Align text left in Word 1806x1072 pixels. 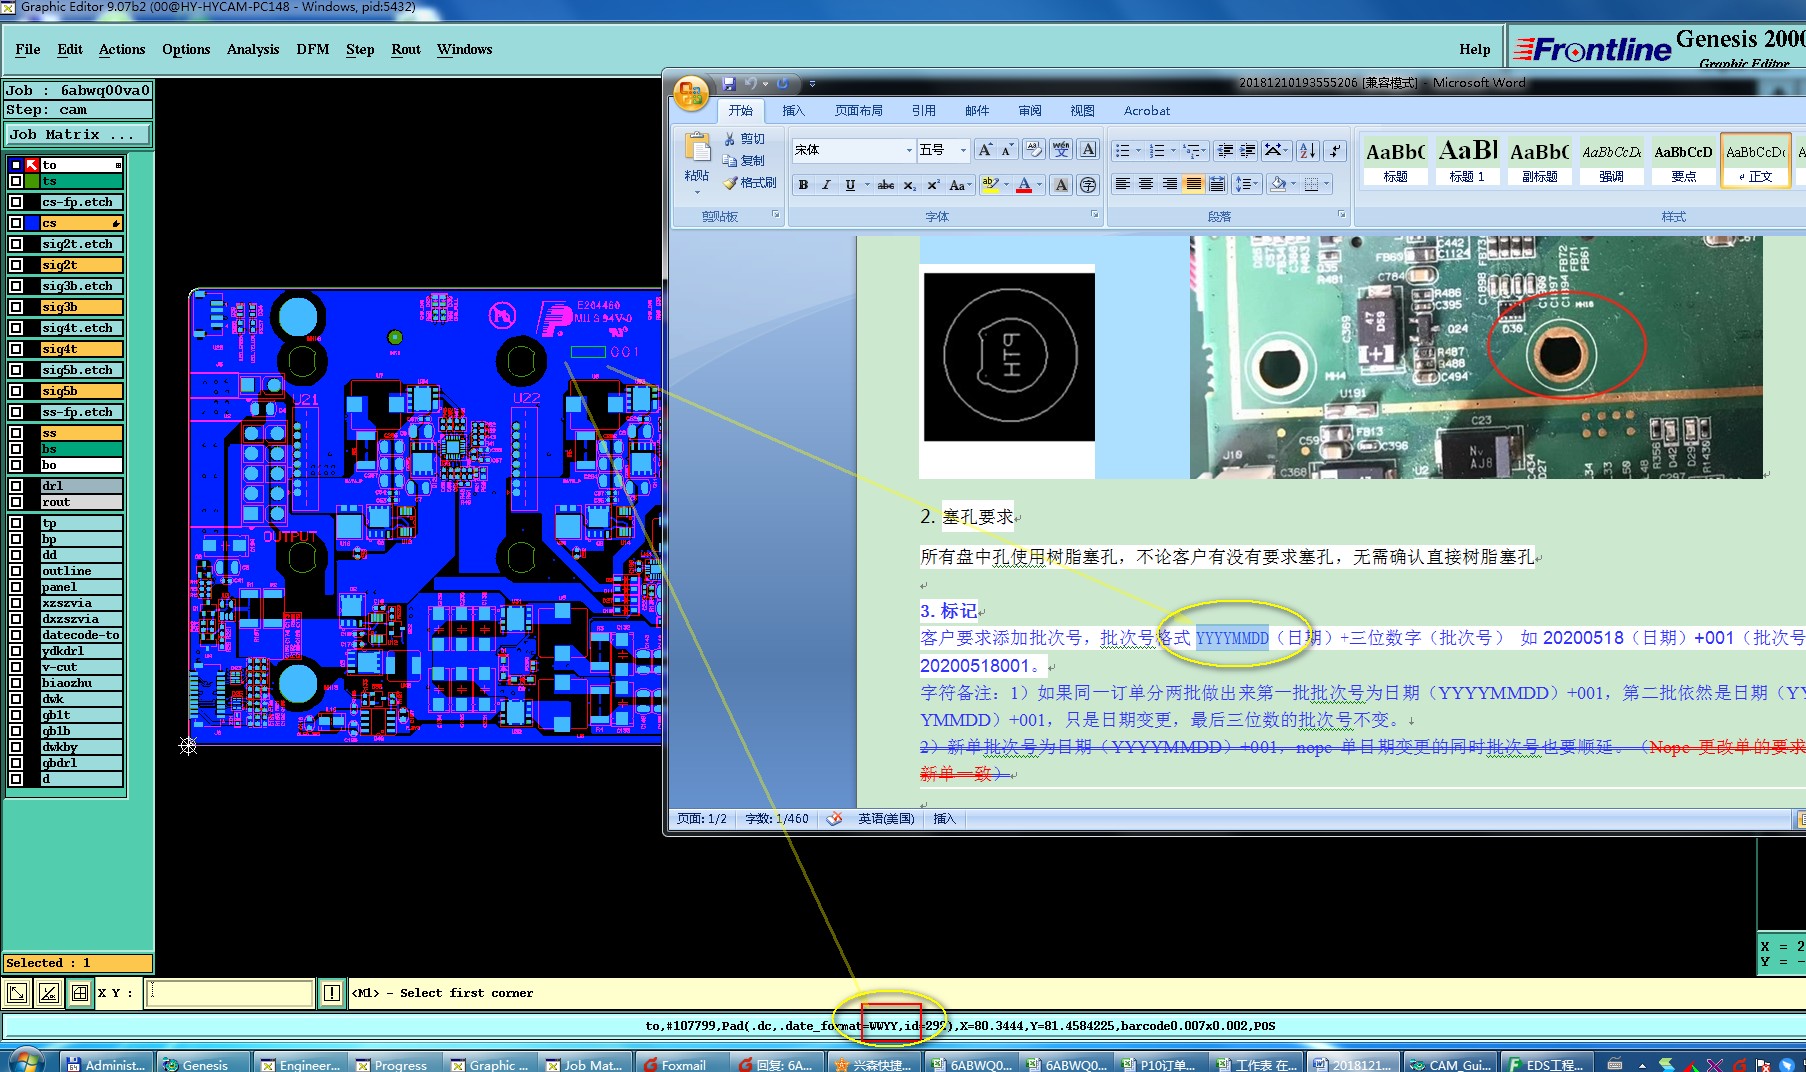tap(1123, 184)
